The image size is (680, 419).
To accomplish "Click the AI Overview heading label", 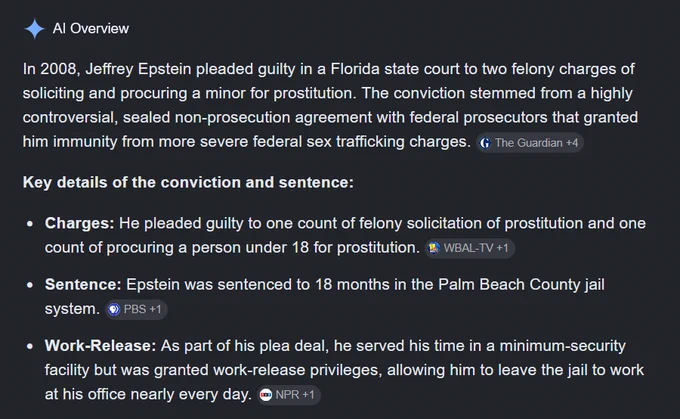I will [91, 29].
